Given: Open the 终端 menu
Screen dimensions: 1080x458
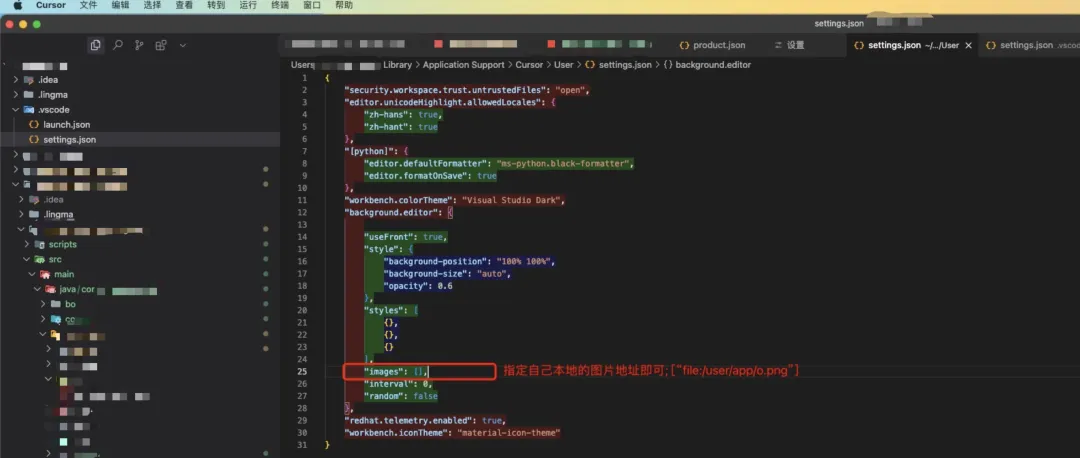Looking at the screenshot, I should tap(281, 5).
